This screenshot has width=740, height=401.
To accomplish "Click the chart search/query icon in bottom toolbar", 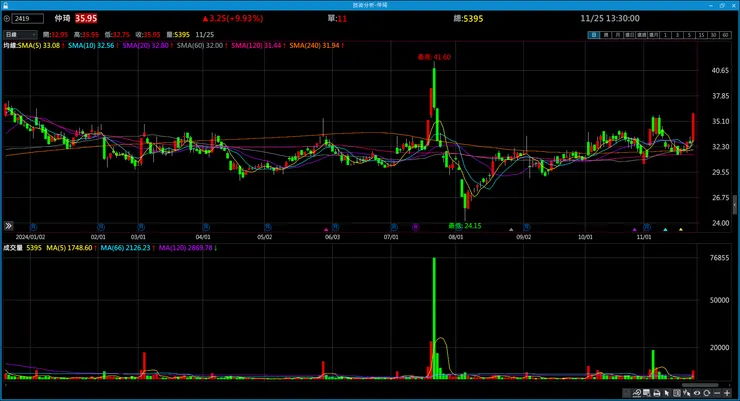I will point(647,393).
